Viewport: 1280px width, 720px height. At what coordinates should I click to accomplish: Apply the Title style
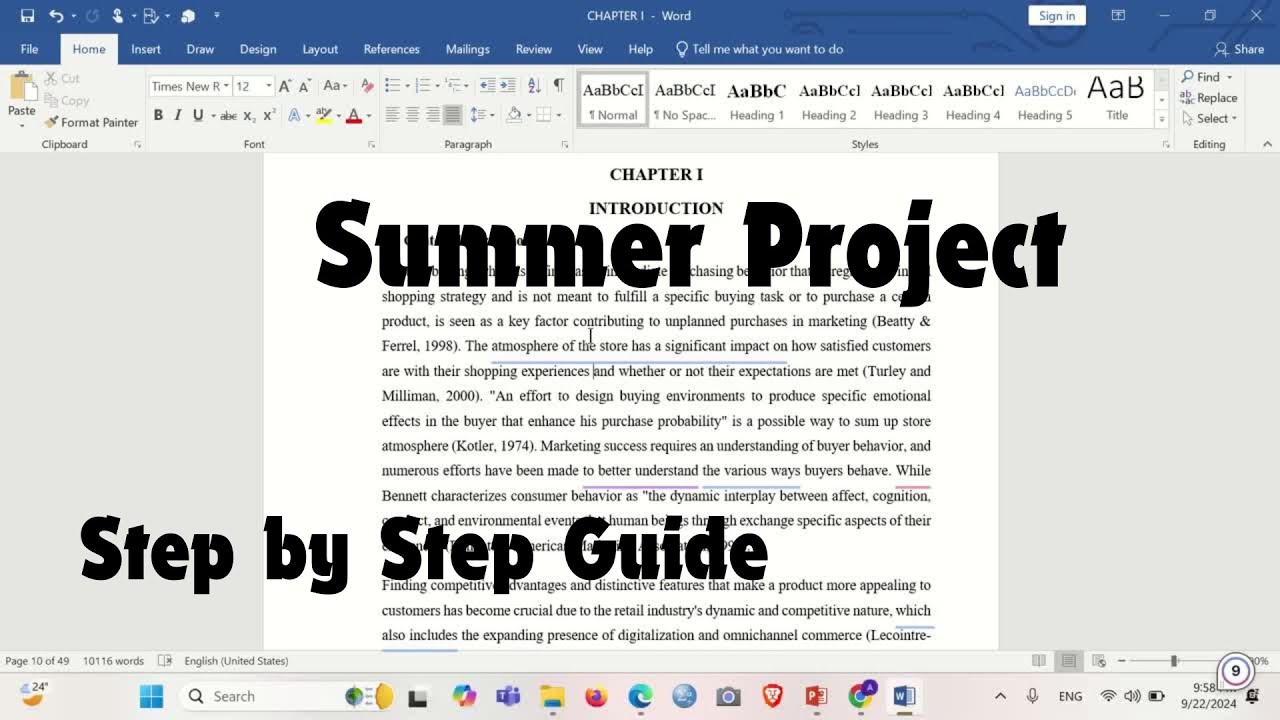pyautogui.click(x=1117, y=100)
